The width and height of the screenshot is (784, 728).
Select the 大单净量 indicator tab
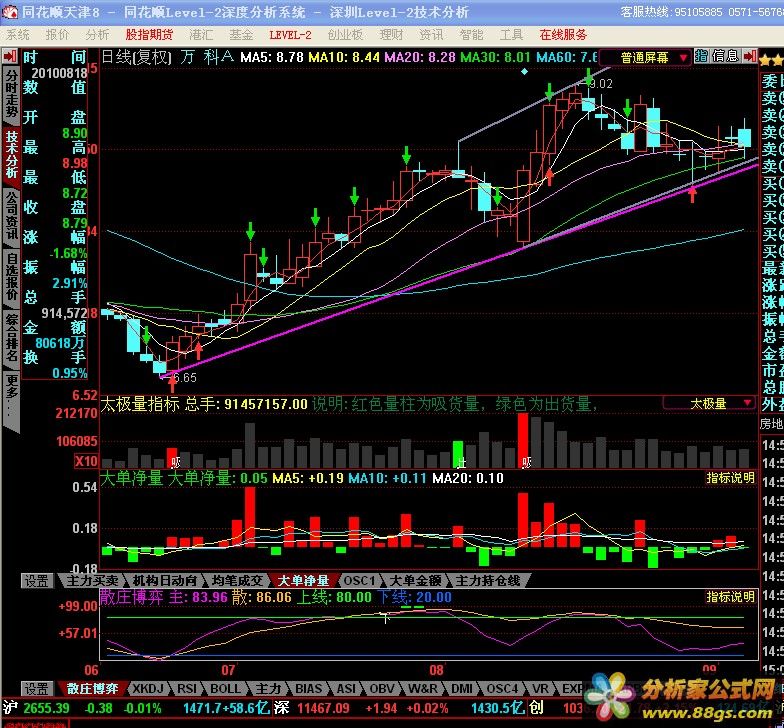click(x=303, y=580)
